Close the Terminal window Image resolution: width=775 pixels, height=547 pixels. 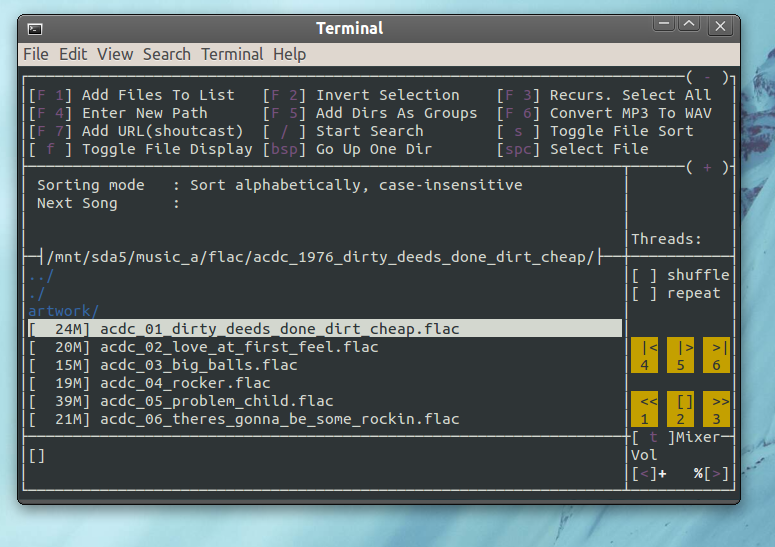pyautogui.click(x=720, y=26)
